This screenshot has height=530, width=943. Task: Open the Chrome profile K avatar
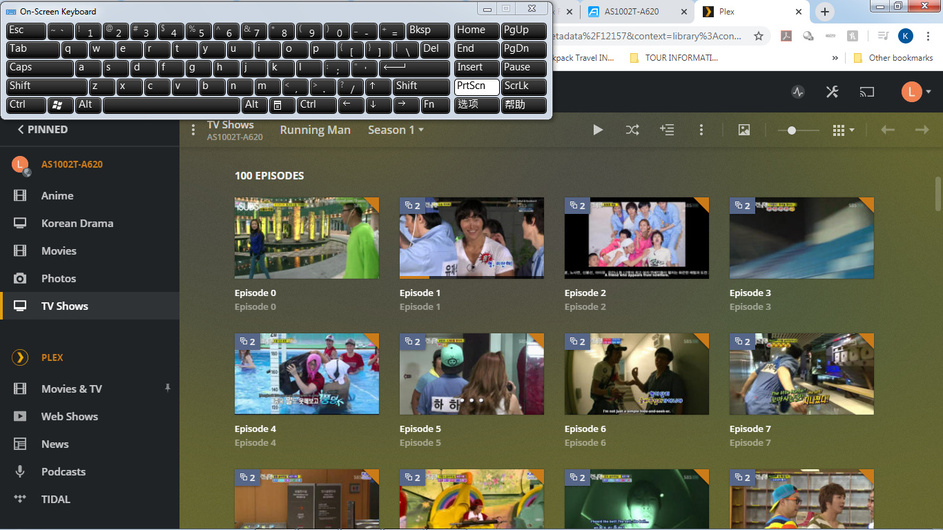pos(905,36)
